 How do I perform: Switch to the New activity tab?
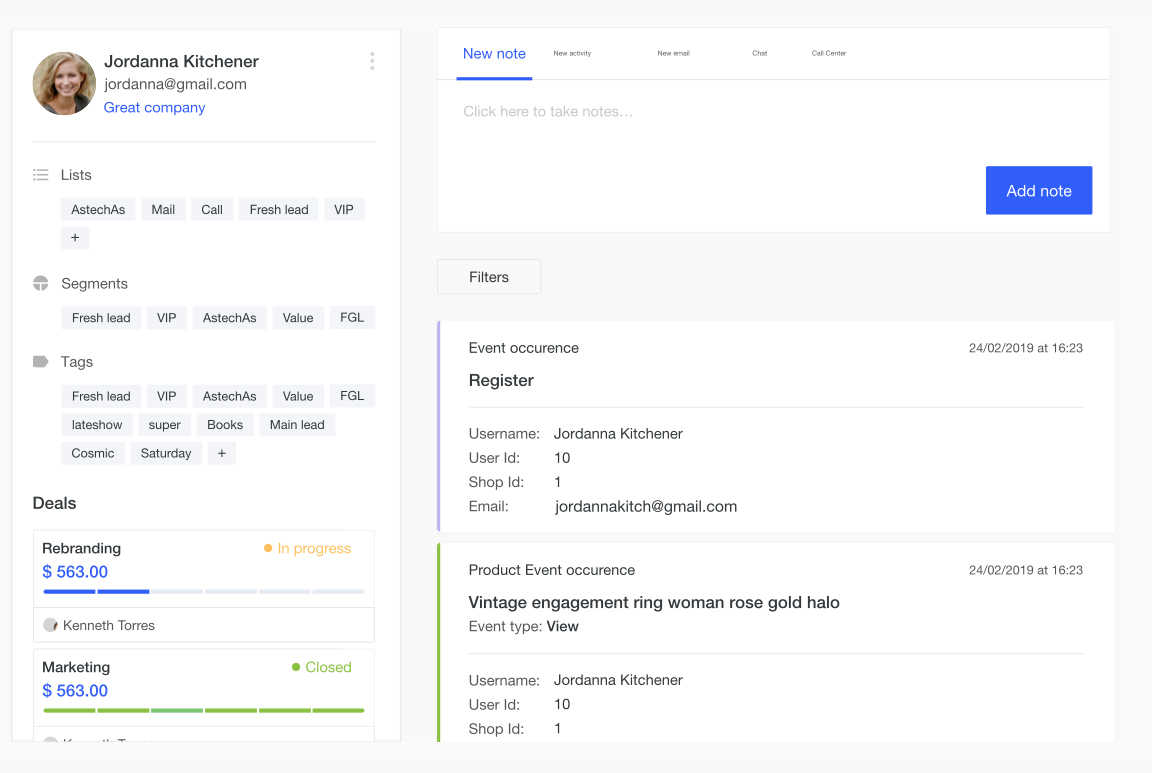point(572,53)
